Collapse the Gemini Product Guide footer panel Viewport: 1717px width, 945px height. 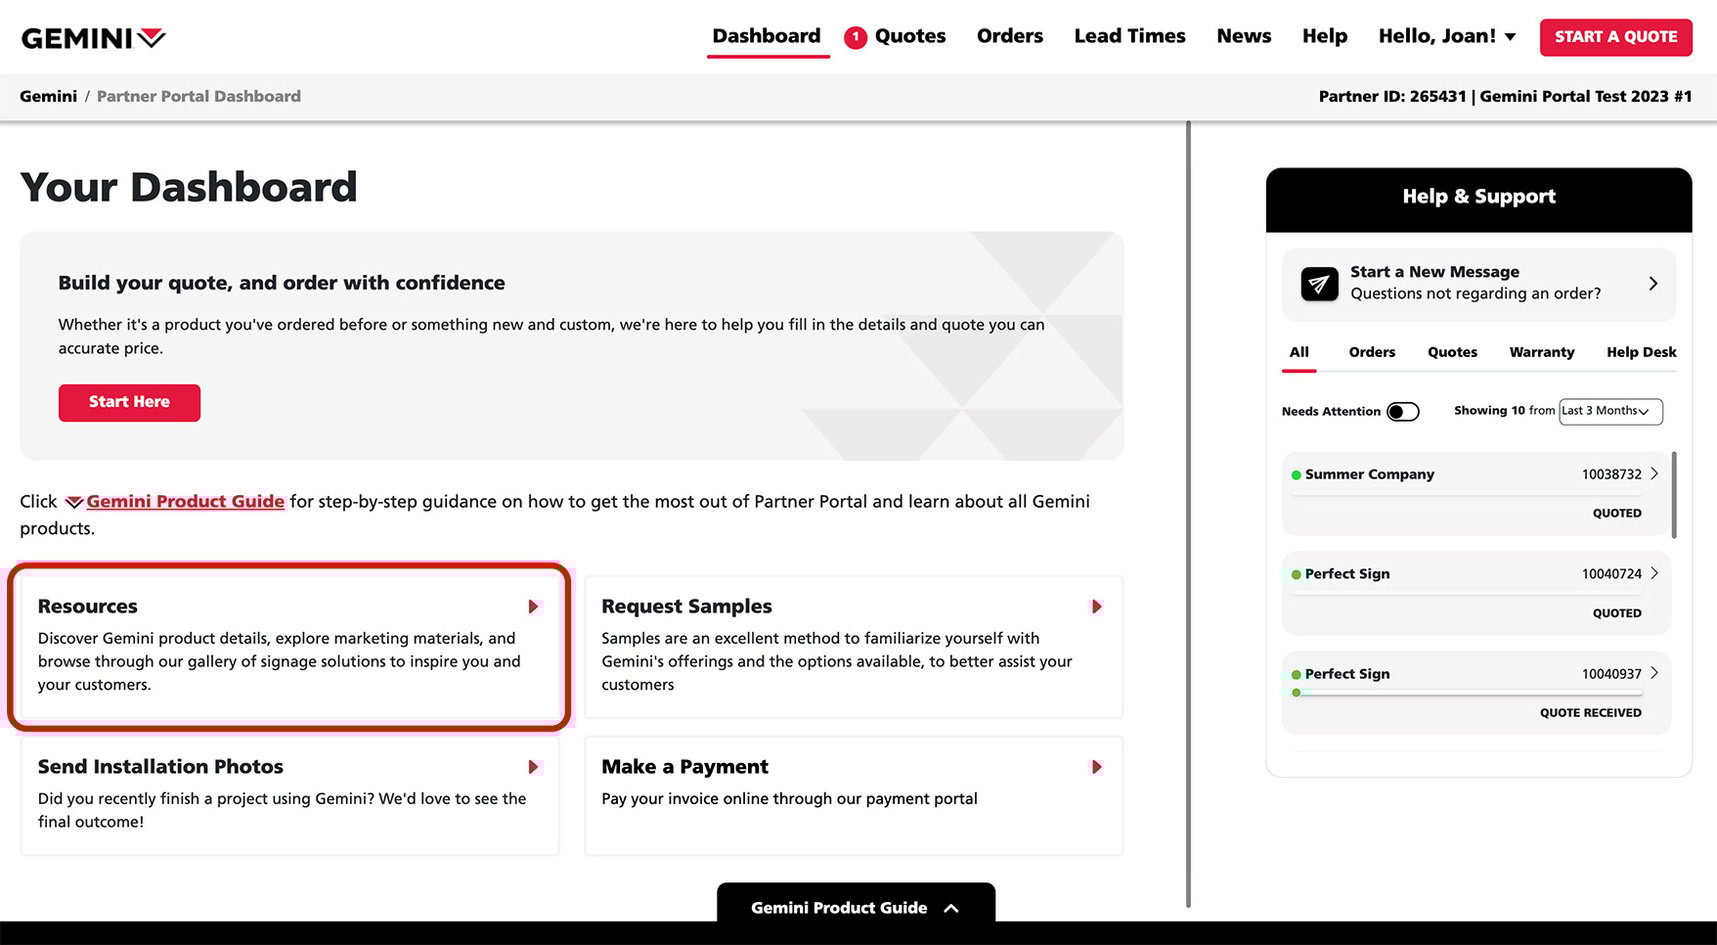[x=951, y=908]
